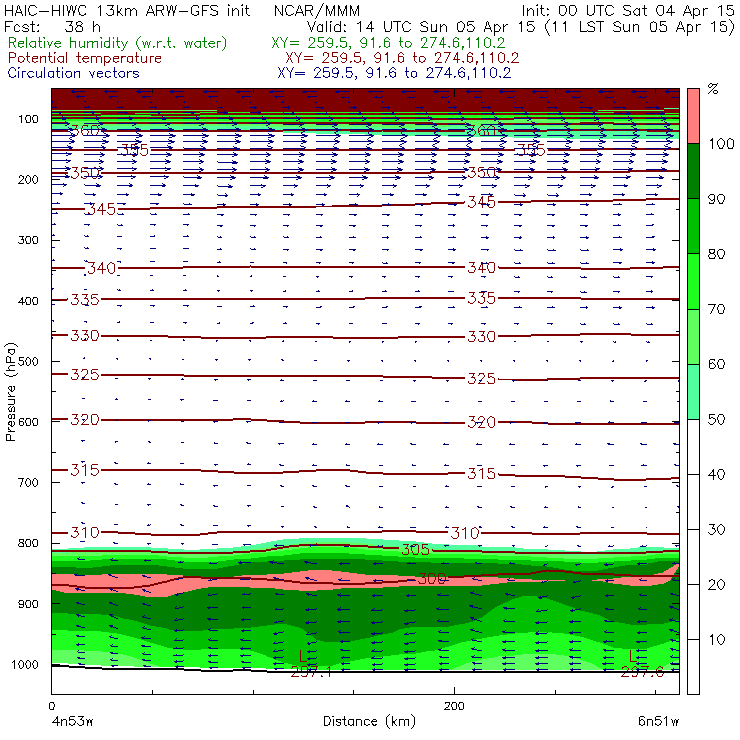Click the '297.6' minimum value label
This screenshot has height=740, width=740.
click(x=642, y=671)
